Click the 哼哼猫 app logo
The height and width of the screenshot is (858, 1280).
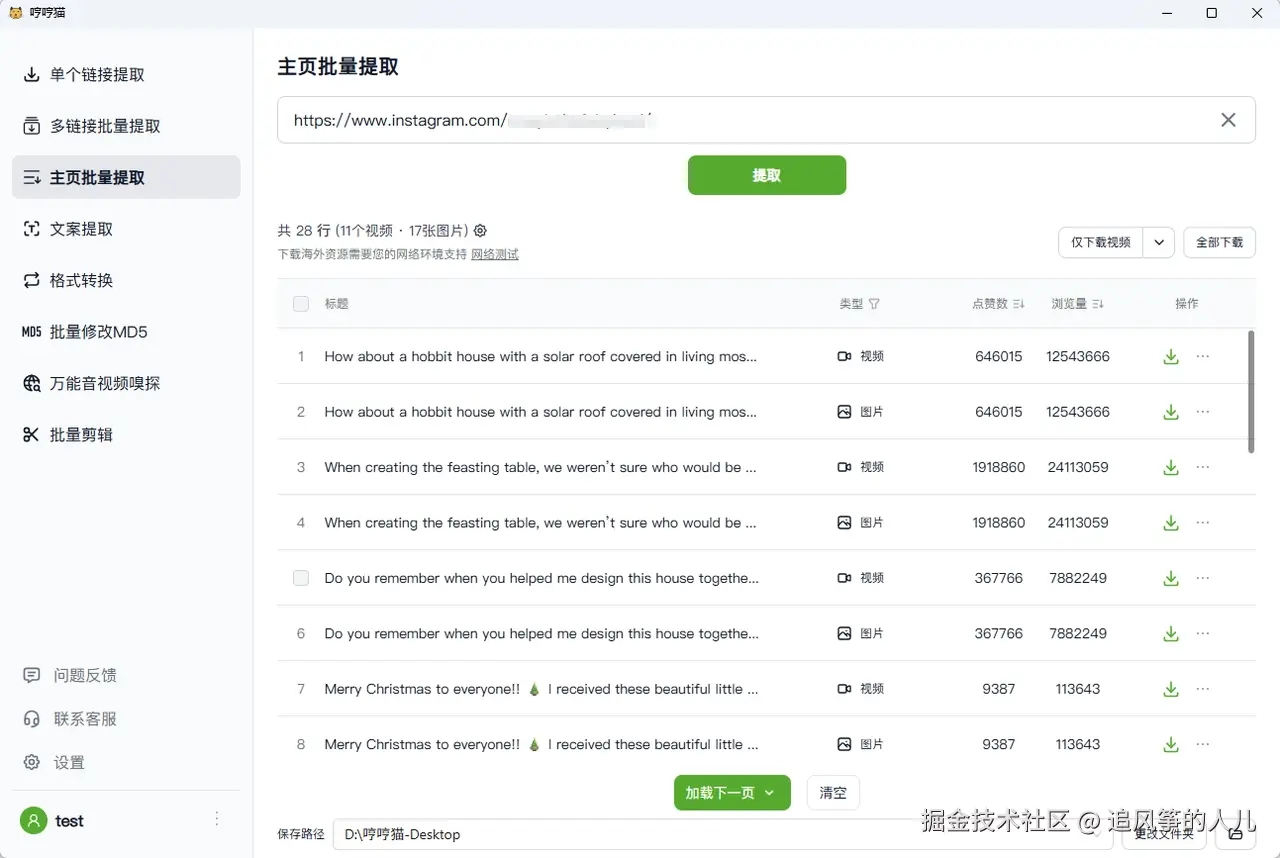click(15, 13)
